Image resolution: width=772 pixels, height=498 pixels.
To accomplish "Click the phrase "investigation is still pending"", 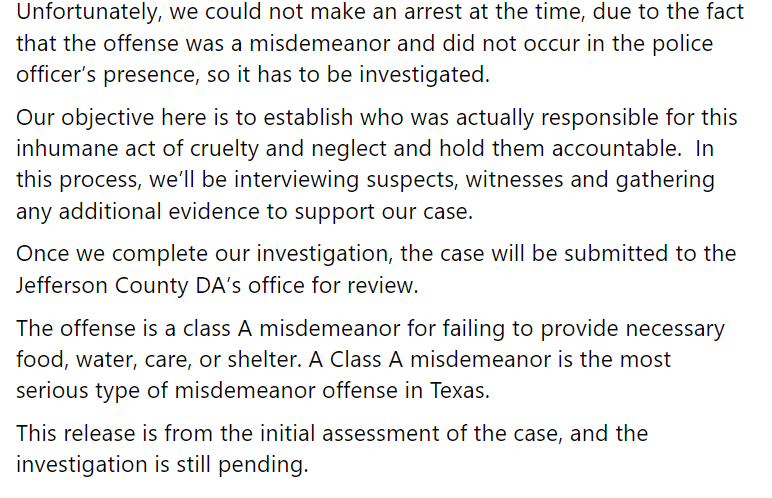I will (x=162, y=465).
